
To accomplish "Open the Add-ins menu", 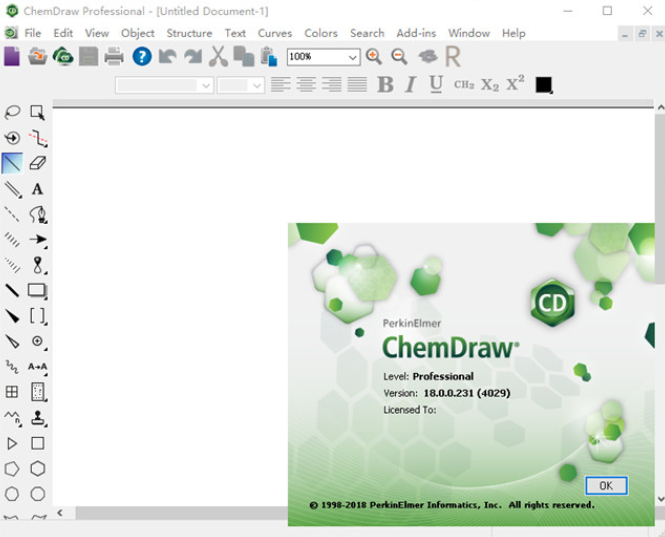I will (x=416, y=33).
